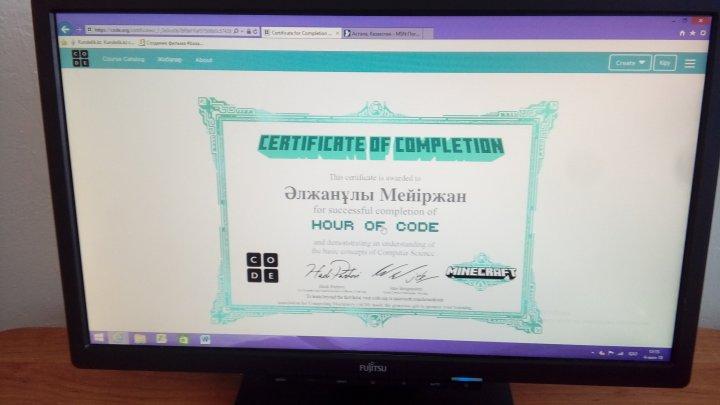Click the sign-in button next to Create
This screenshot has height=405, width=720.
(x=665, y=63)
